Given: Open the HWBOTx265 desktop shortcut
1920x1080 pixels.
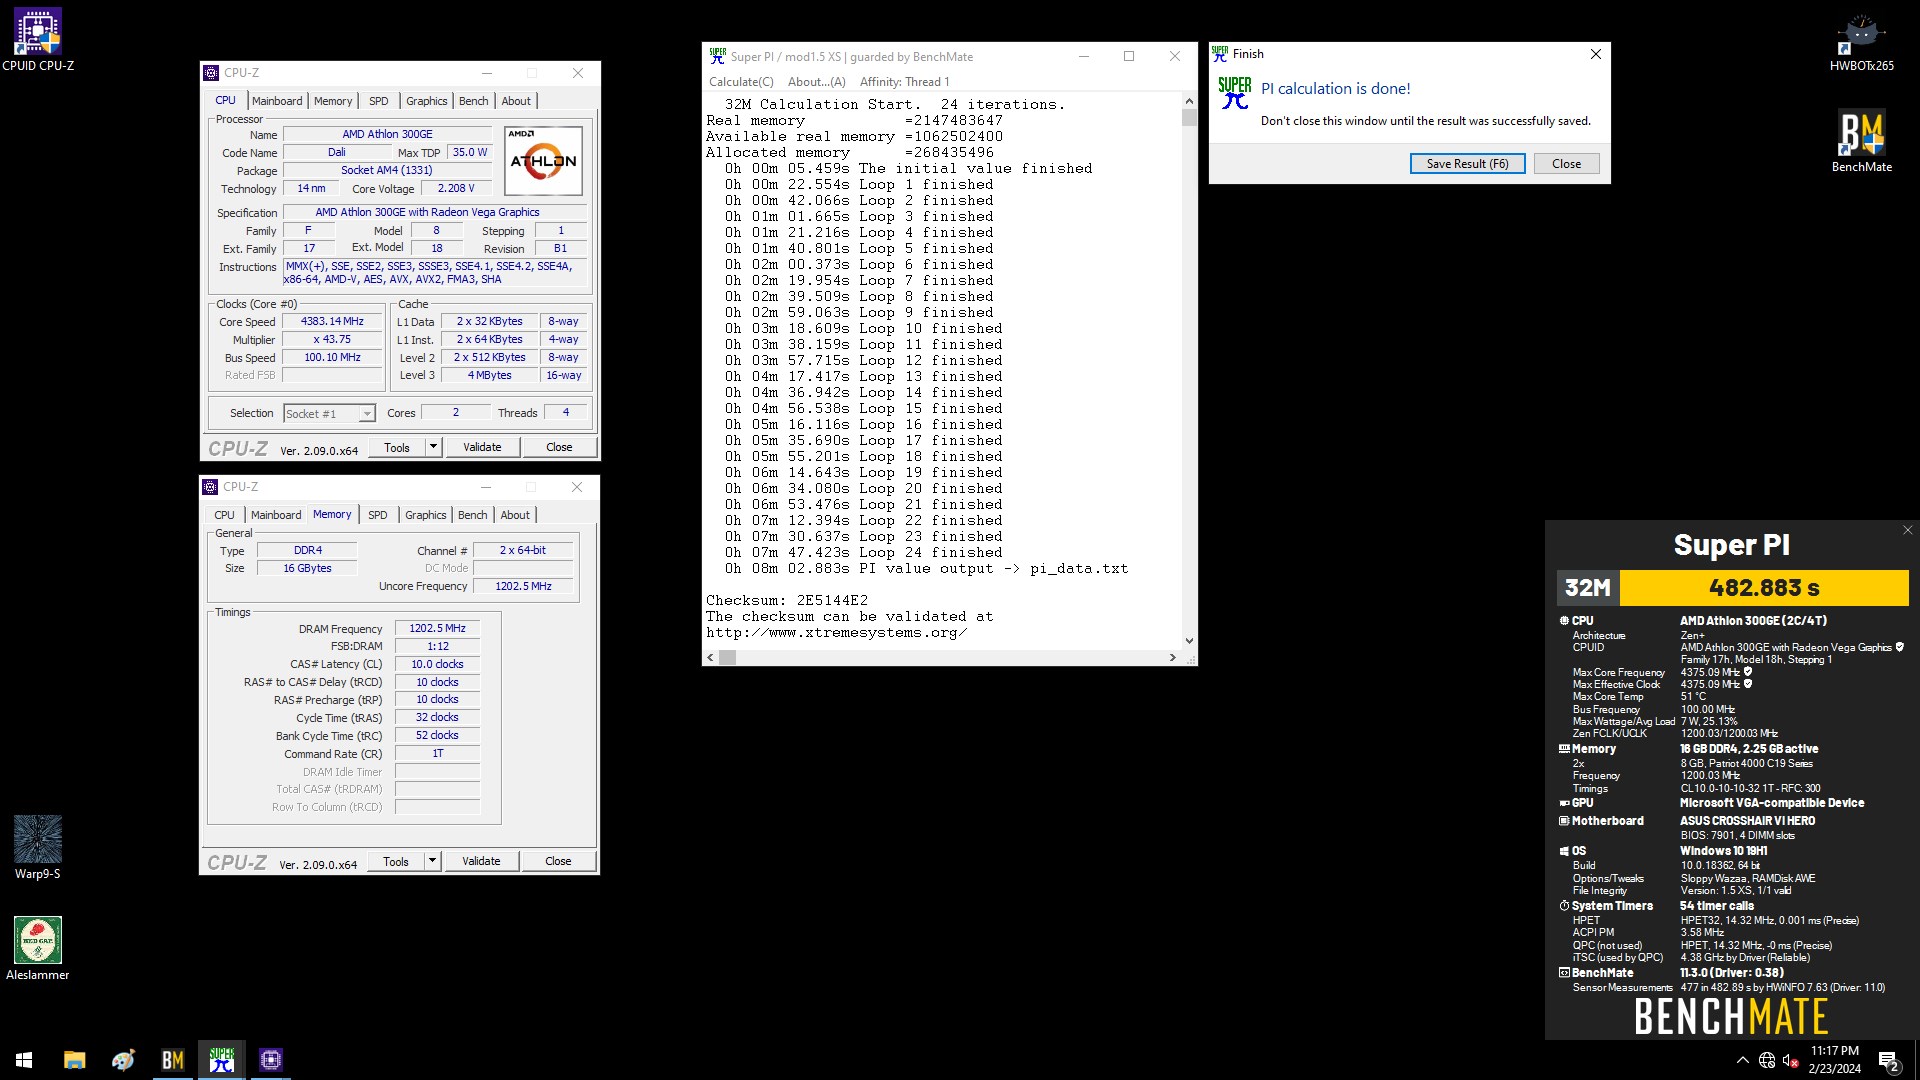Looking at the screenshot, I should tap(1861, 40).
